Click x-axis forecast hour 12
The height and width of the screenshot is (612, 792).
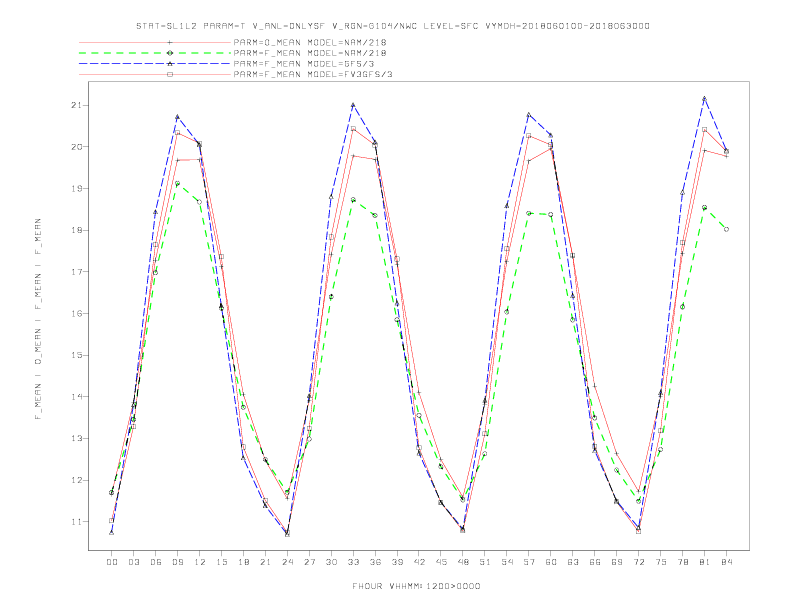pyautogui.click(x=200, y=562)
